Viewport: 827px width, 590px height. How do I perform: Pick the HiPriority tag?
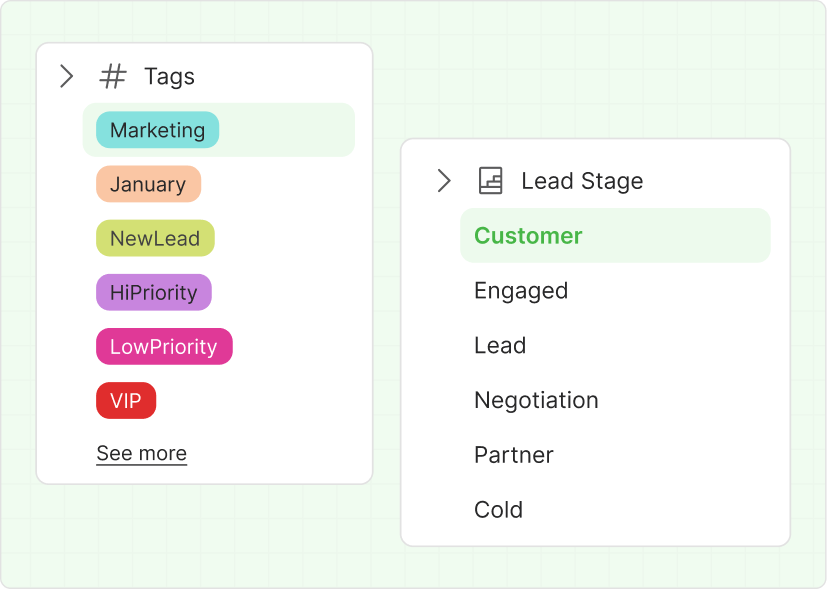[x=154, y=293]
